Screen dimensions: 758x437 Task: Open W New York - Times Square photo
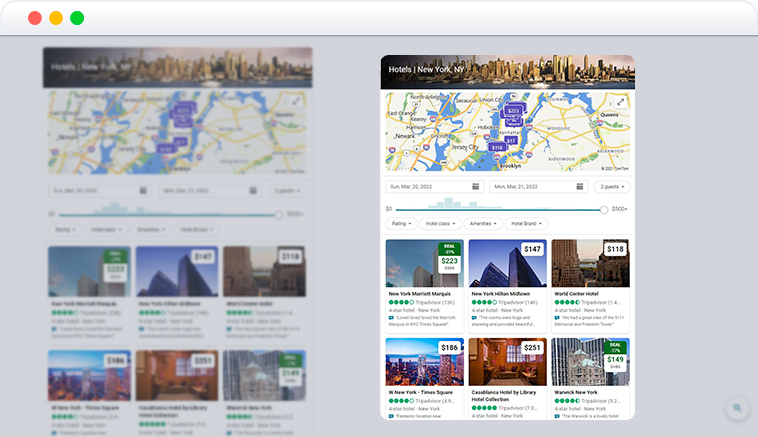(x=425, y=362)
